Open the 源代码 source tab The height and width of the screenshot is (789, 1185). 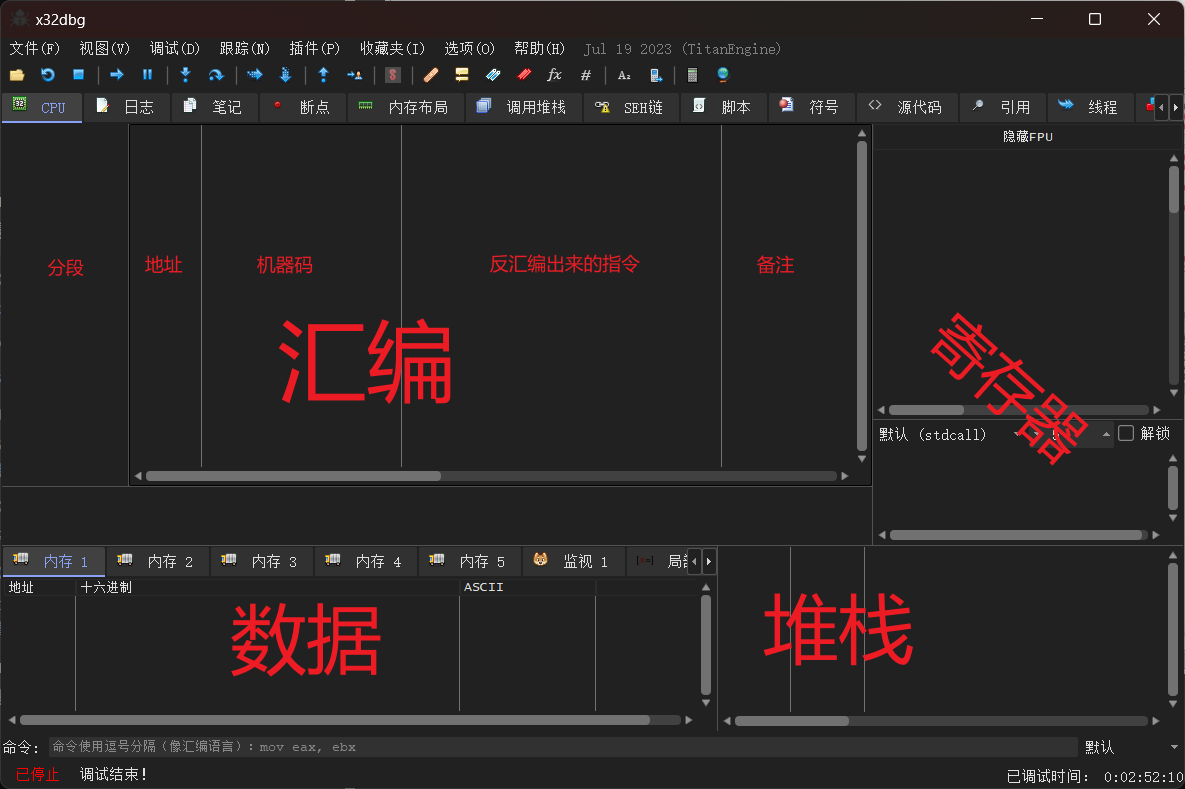(908, 107)
